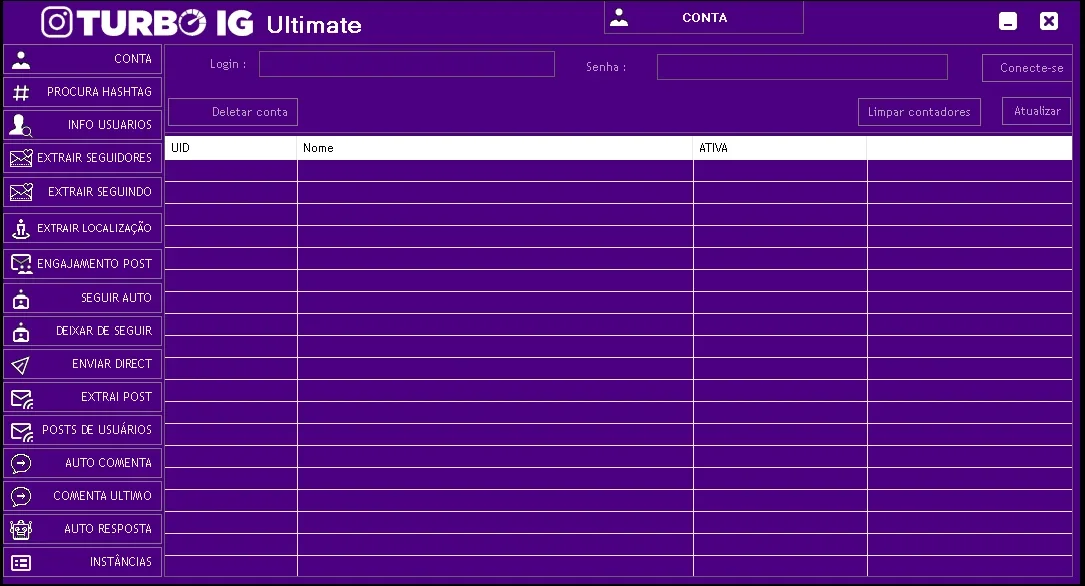The image size is (1085, 586).
Task: Click the Instagram logo icon in the title
Action: [57, 22]
